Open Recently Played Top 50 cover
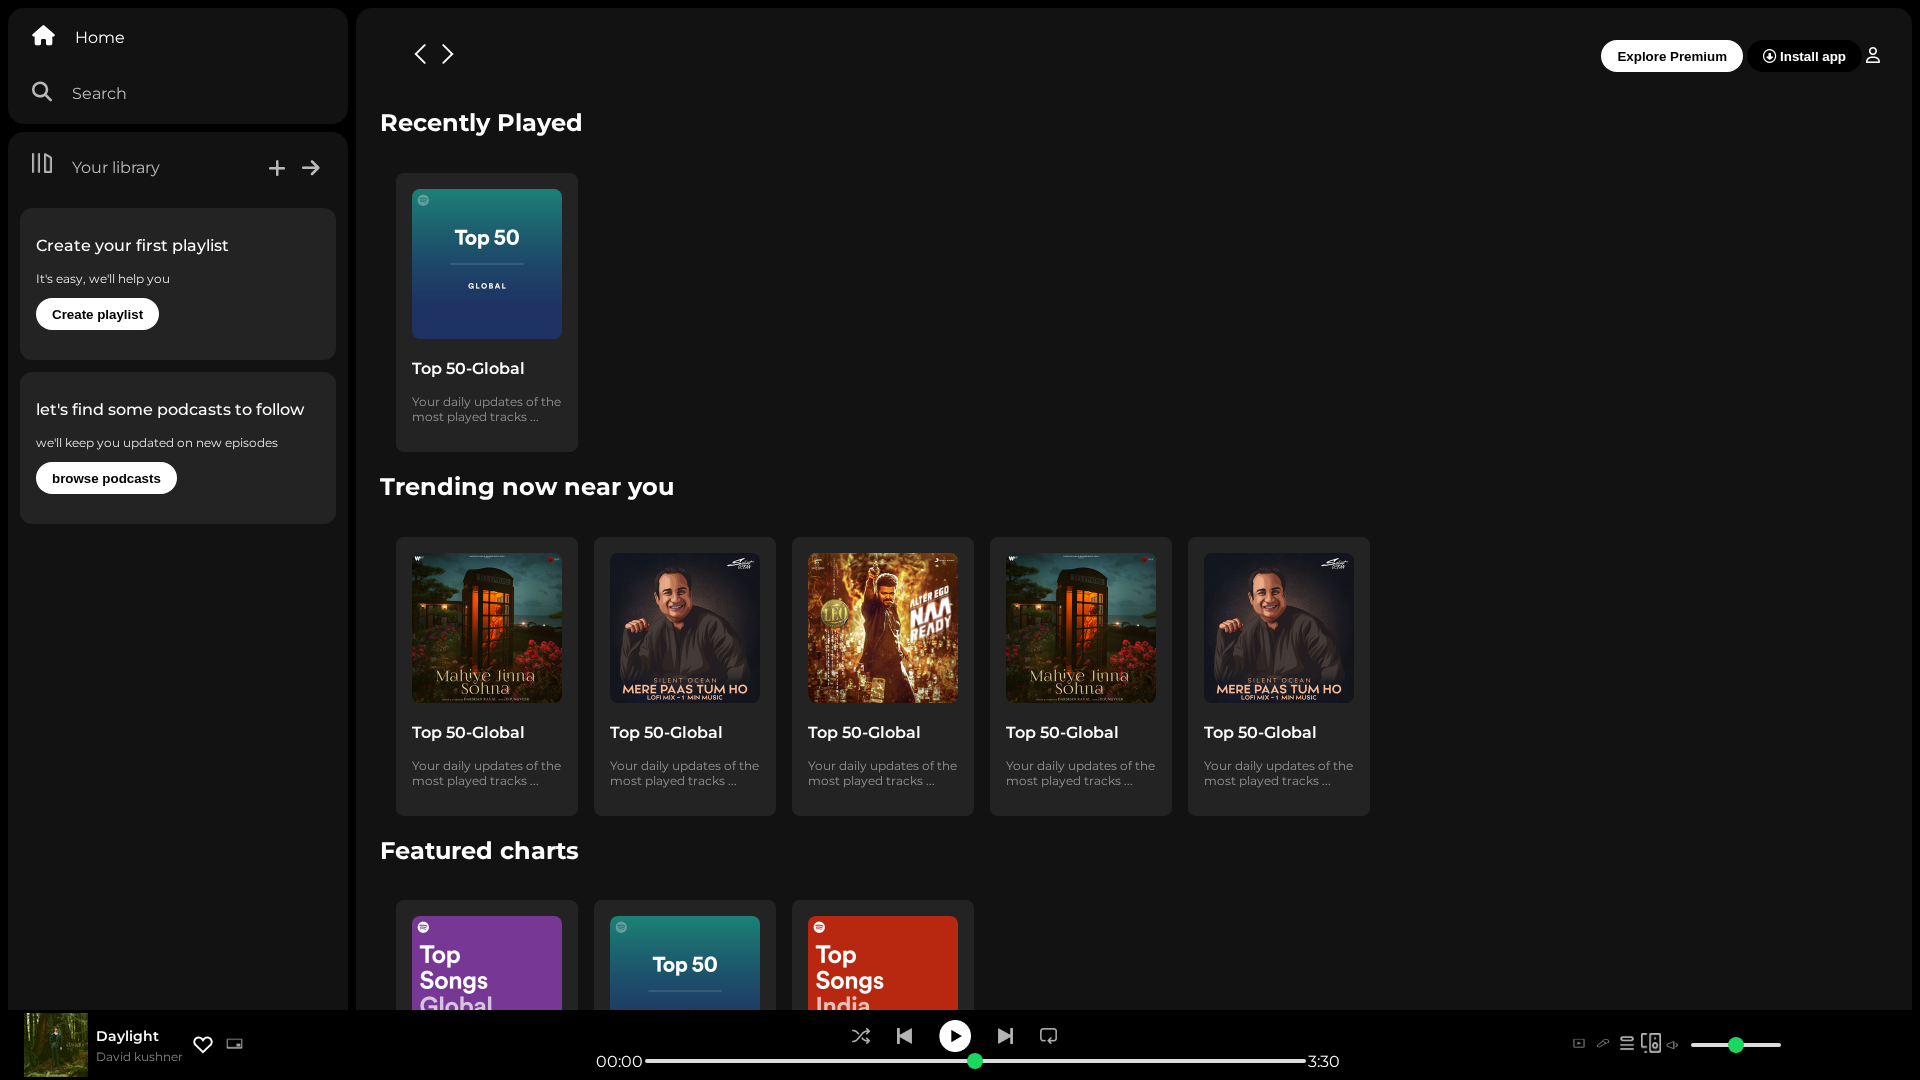The height and width of the screenshot is (1080, 1920). pos(487,264)
